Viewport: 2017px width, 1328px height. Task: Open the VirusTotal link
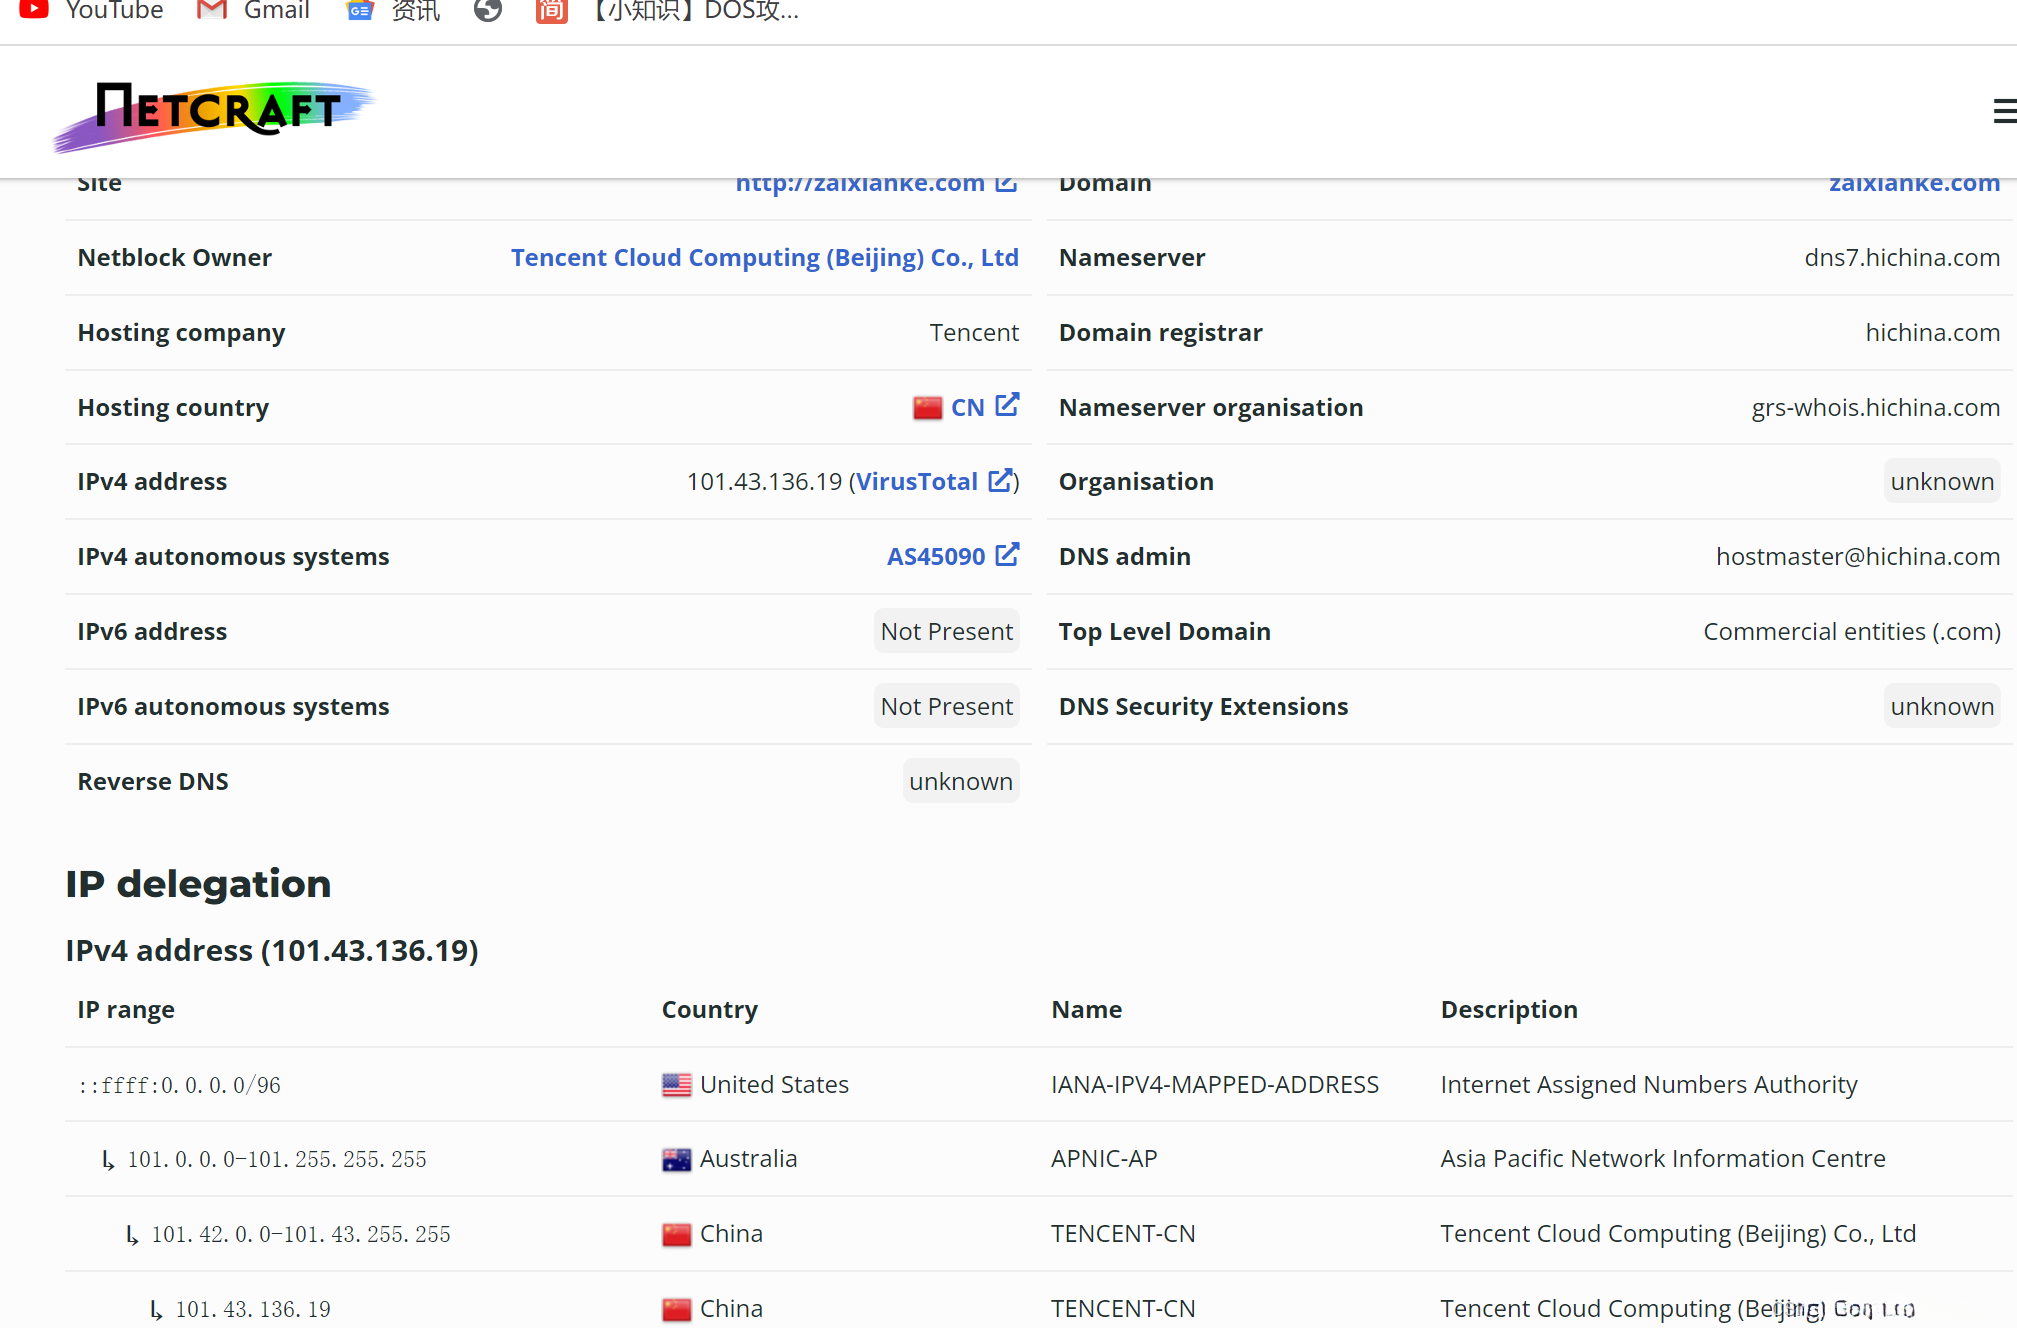(916, 482)
